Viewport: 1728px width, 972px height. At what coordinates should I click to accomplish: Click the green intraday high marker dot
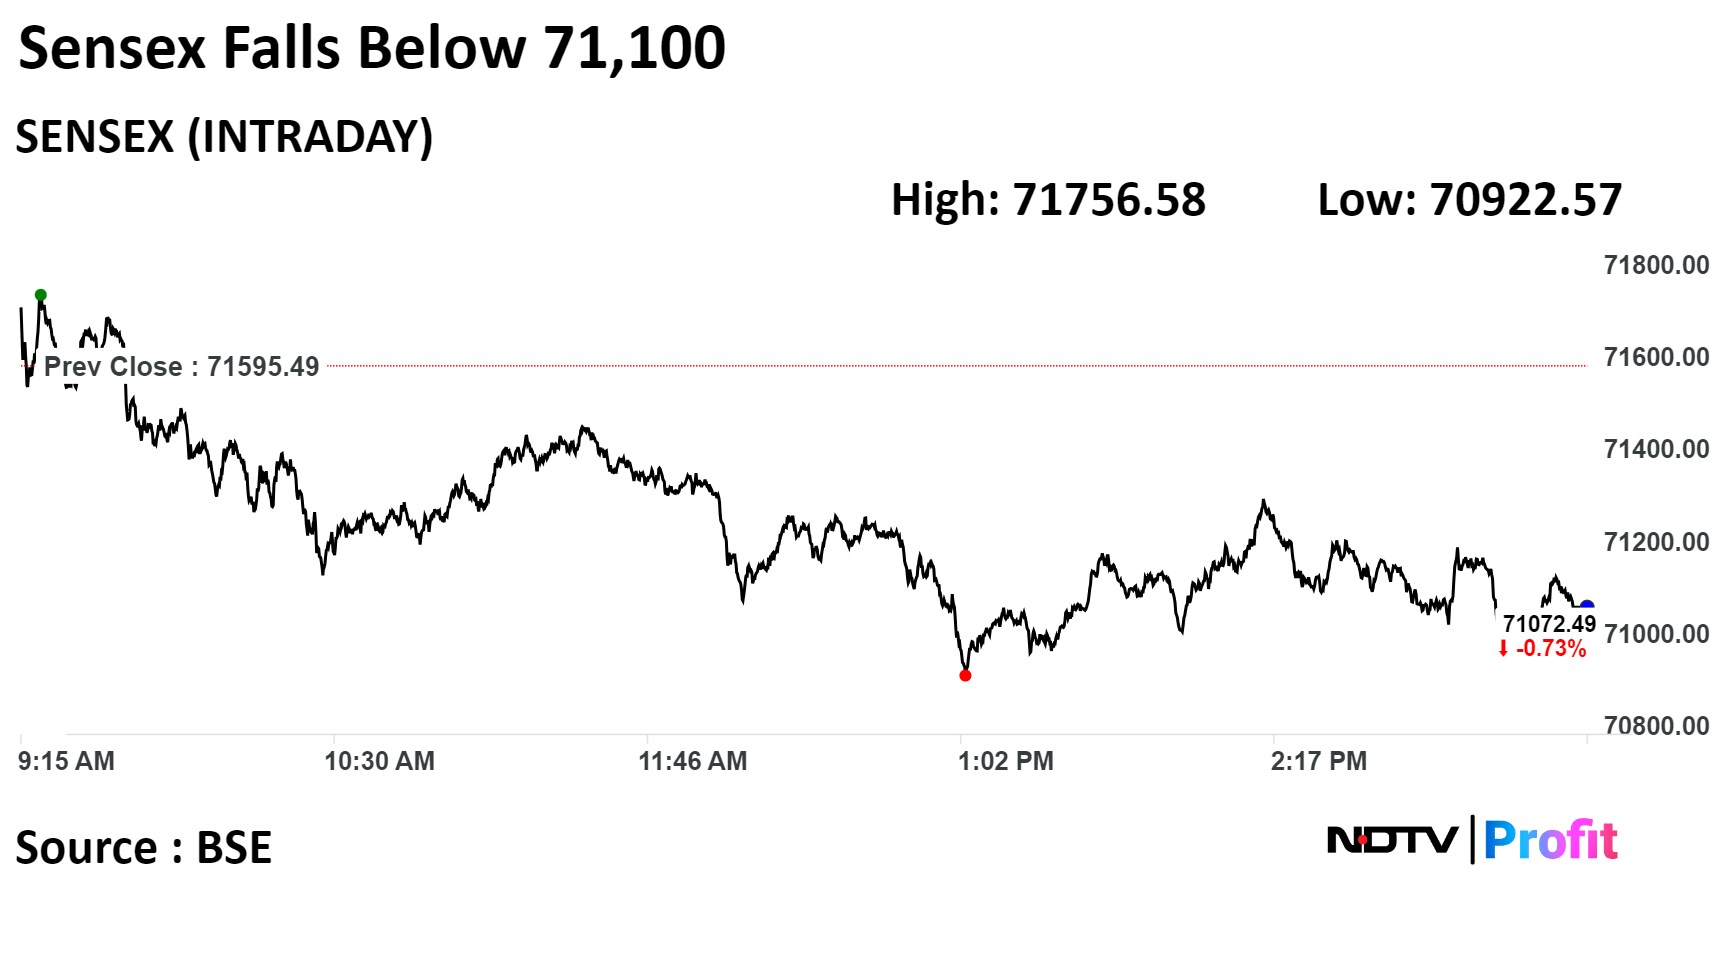coord(41,295)
